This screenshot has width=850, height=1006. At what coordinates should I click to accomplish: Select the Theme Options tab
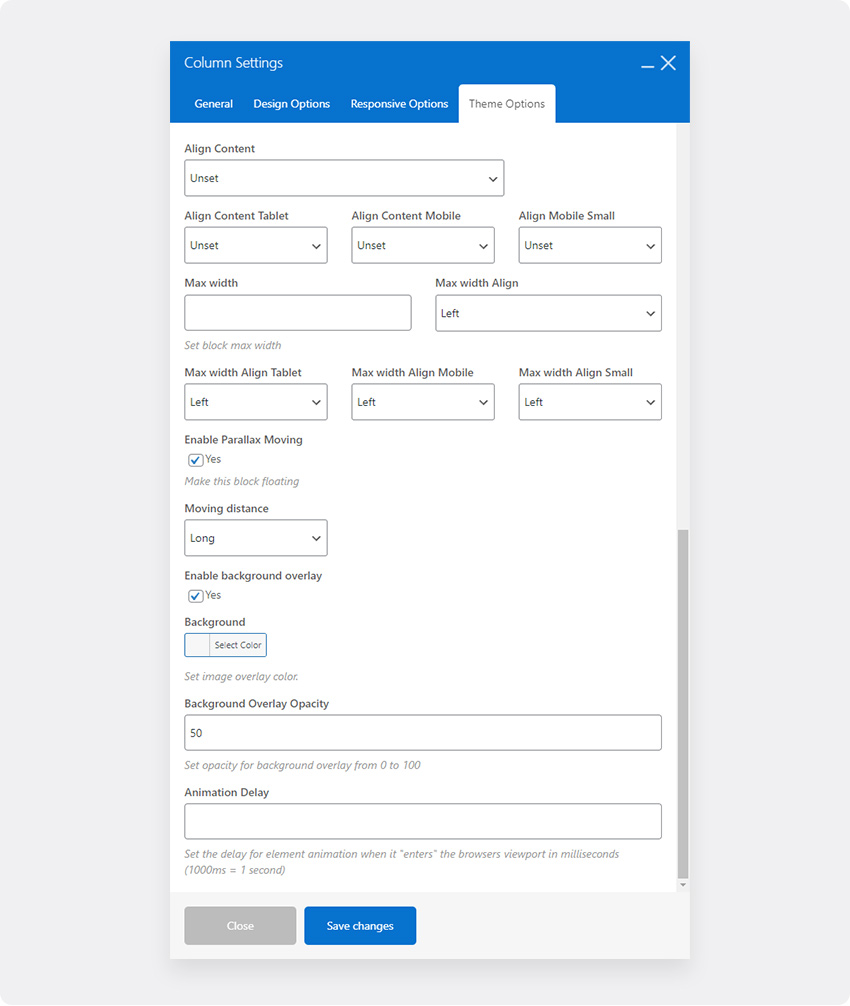tap(507, 103)
